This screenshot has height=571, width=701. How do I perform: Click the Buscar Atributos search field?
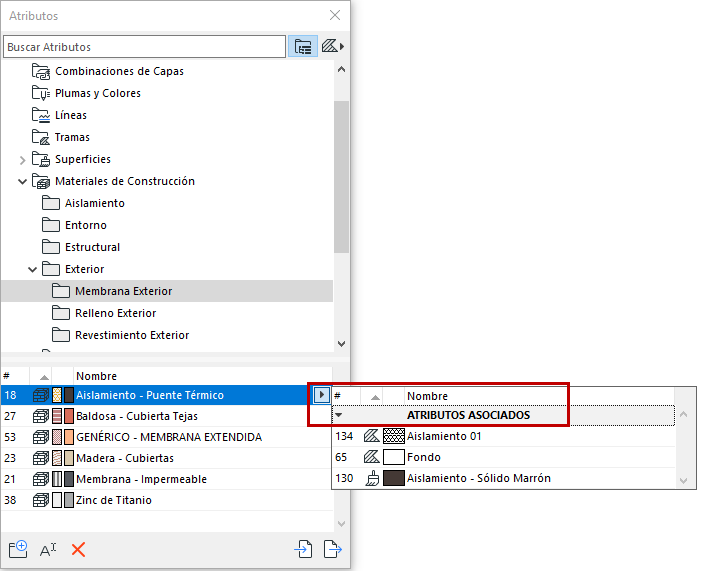[x=144, y=47]
